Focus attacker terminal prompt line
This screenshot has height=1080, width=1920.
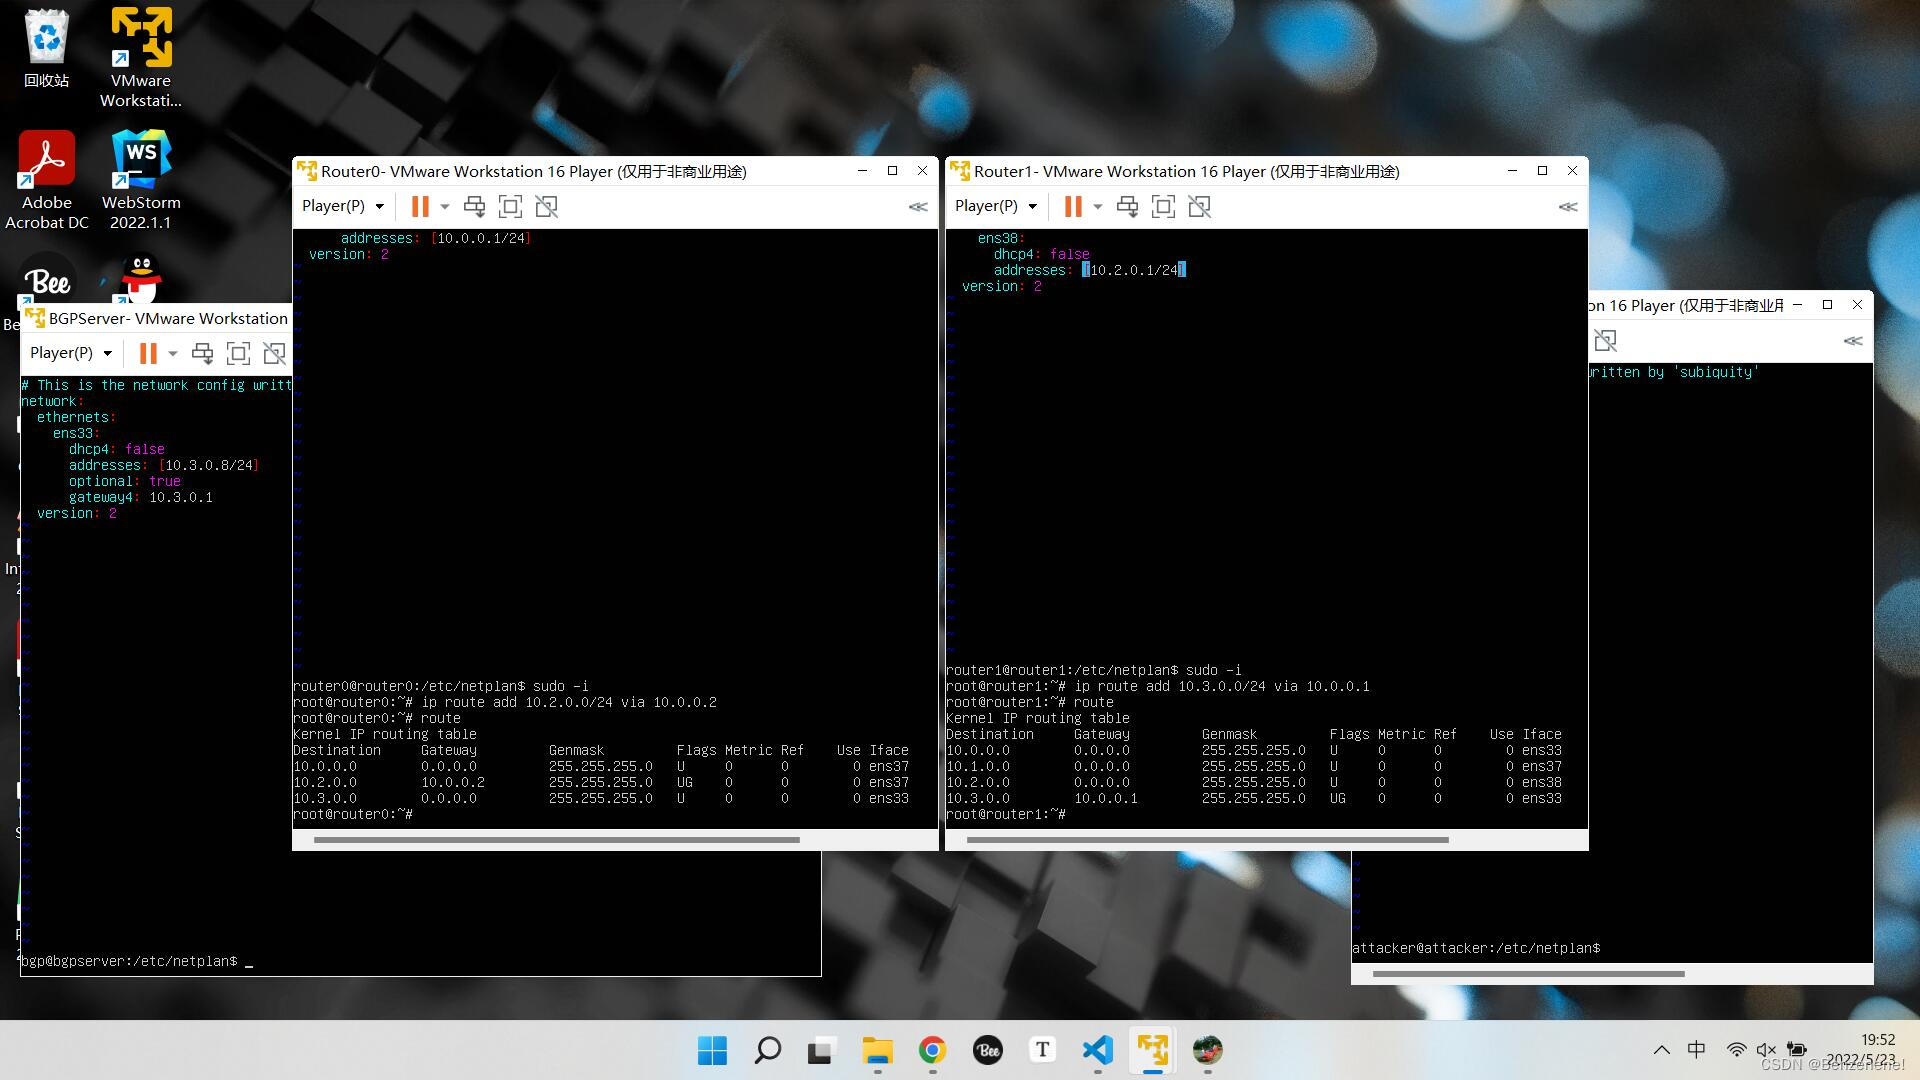[x=1476, y=948]
